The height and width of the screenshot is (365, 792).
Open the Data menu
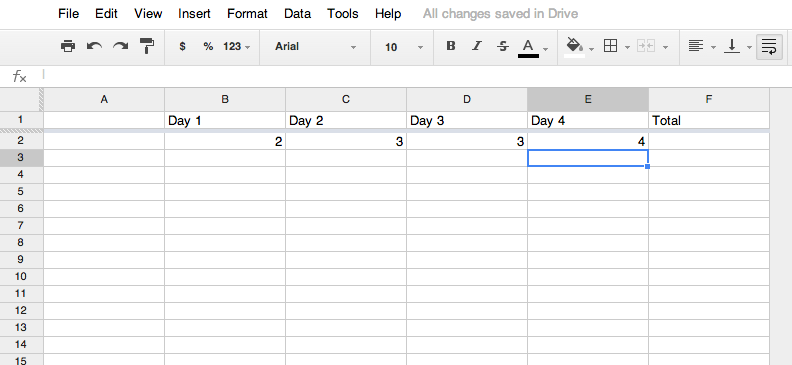(297, 14)
